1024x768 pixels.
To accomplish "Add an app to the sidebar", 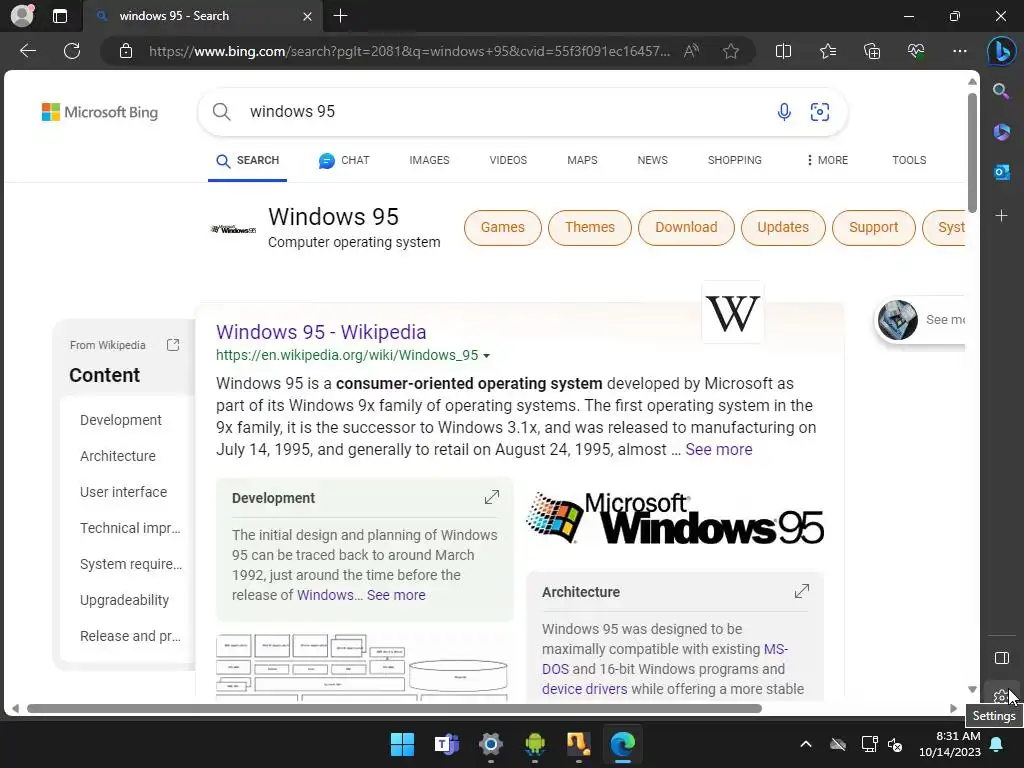I will point(1001,216).
